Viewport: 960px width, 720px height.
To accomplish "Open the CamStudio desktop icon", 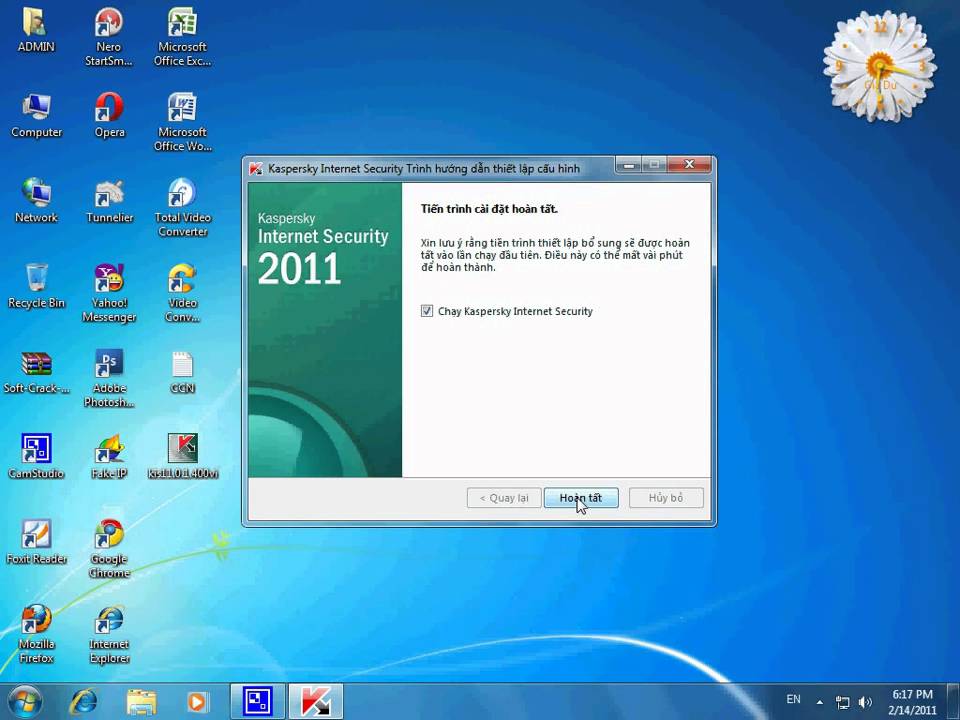I will [36, 456].
